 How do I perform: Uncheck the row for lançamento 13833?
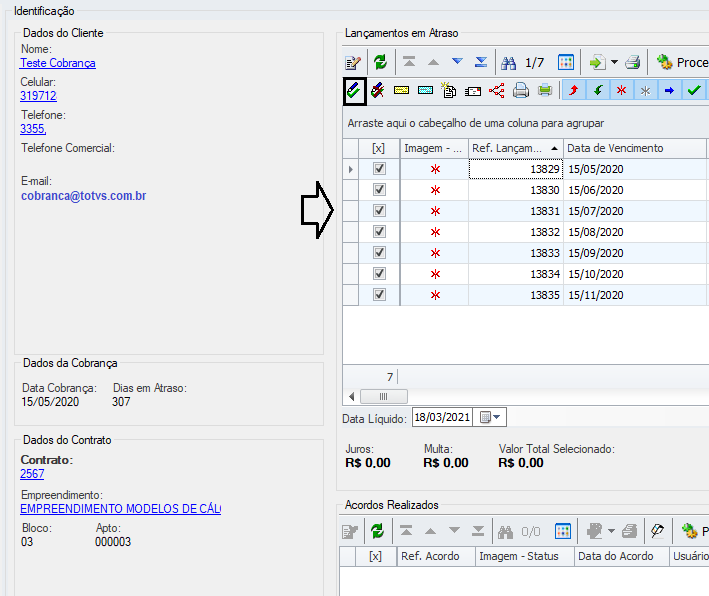coord(379,252)
